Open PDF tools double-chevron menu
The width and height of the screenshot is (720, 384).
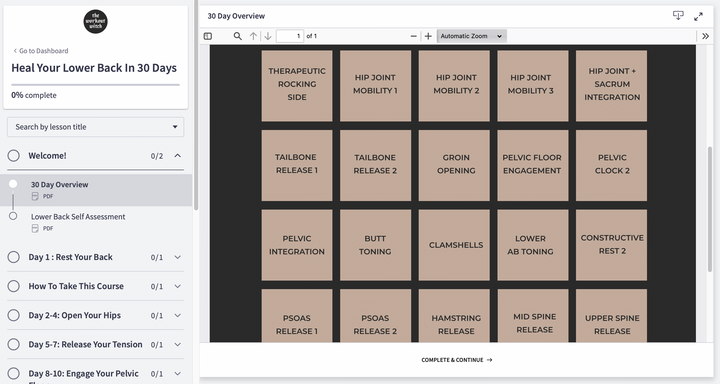pyautogui.click(x=705, y=36)
